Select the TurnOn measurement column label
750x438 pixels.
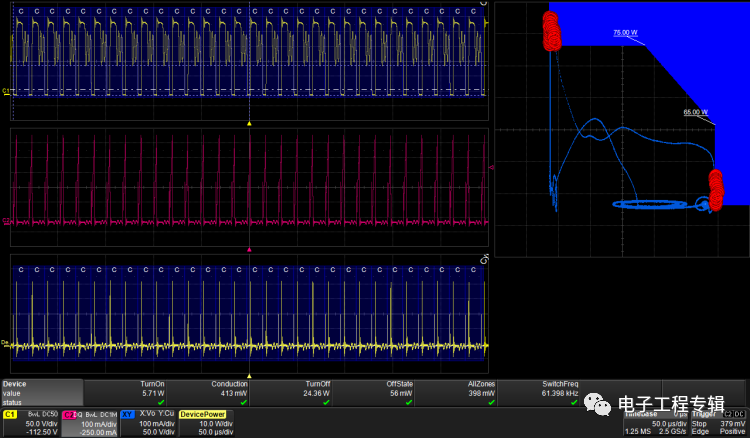153,384
